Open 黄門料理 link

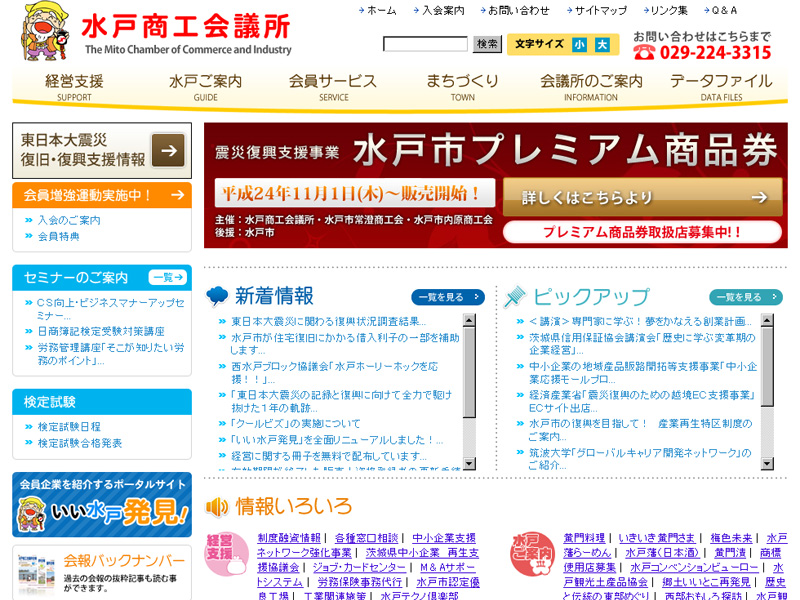584,538
